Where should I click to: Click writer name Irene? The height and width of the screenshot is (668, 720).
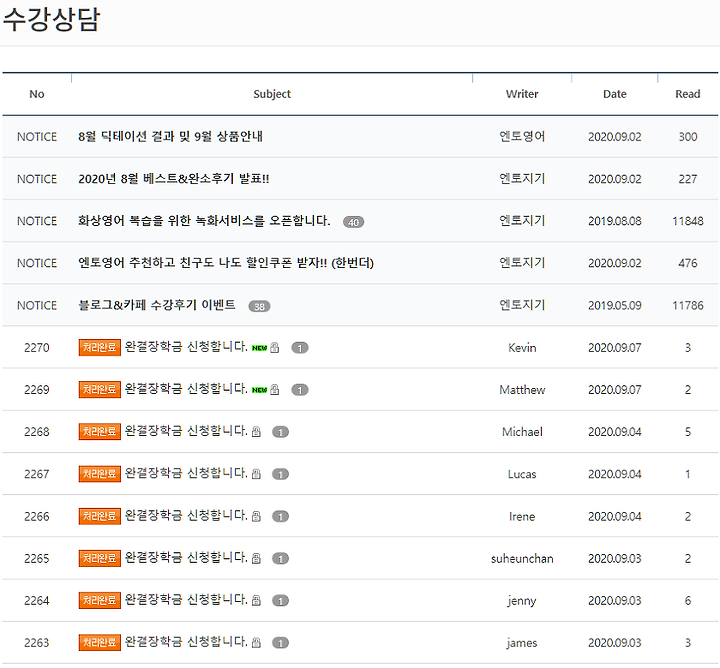click(522, 516)
